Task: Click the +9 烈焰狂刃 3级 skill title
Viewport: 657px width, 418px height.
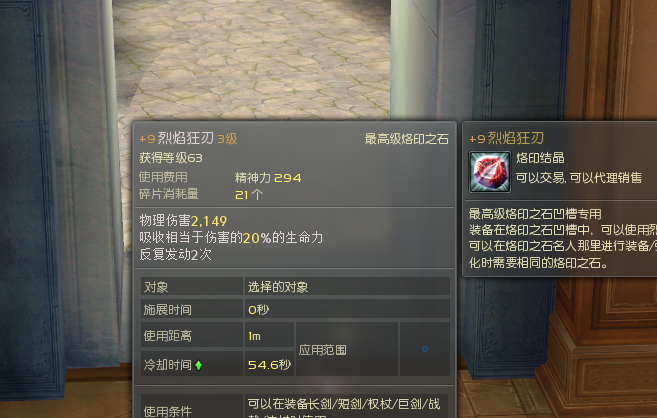Action: (x=188, y=138)
